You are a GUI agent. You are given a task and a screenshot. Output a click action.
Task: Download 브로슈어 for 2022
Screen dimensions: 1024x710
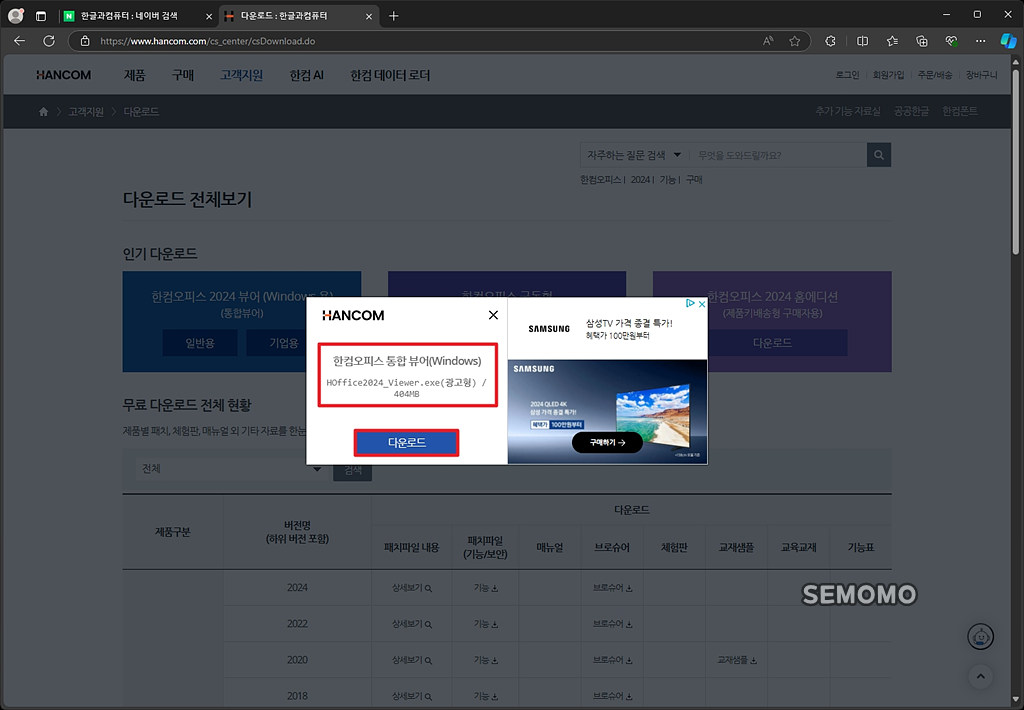pos(612,624)
